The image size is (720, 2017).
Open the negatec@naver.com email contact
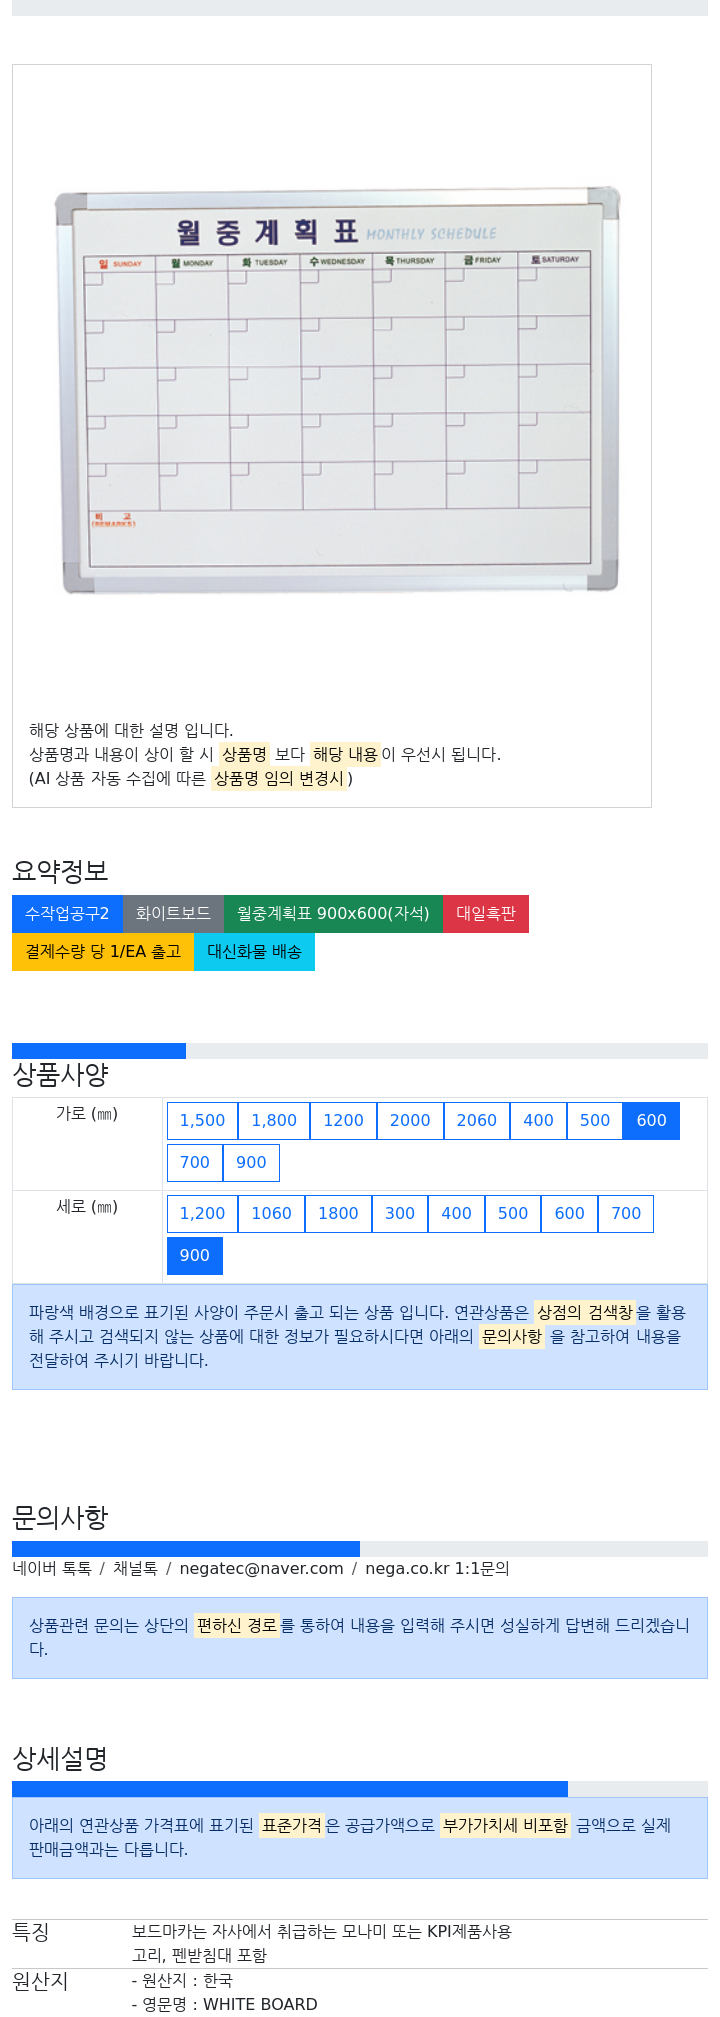click(x=261, y=1568)
